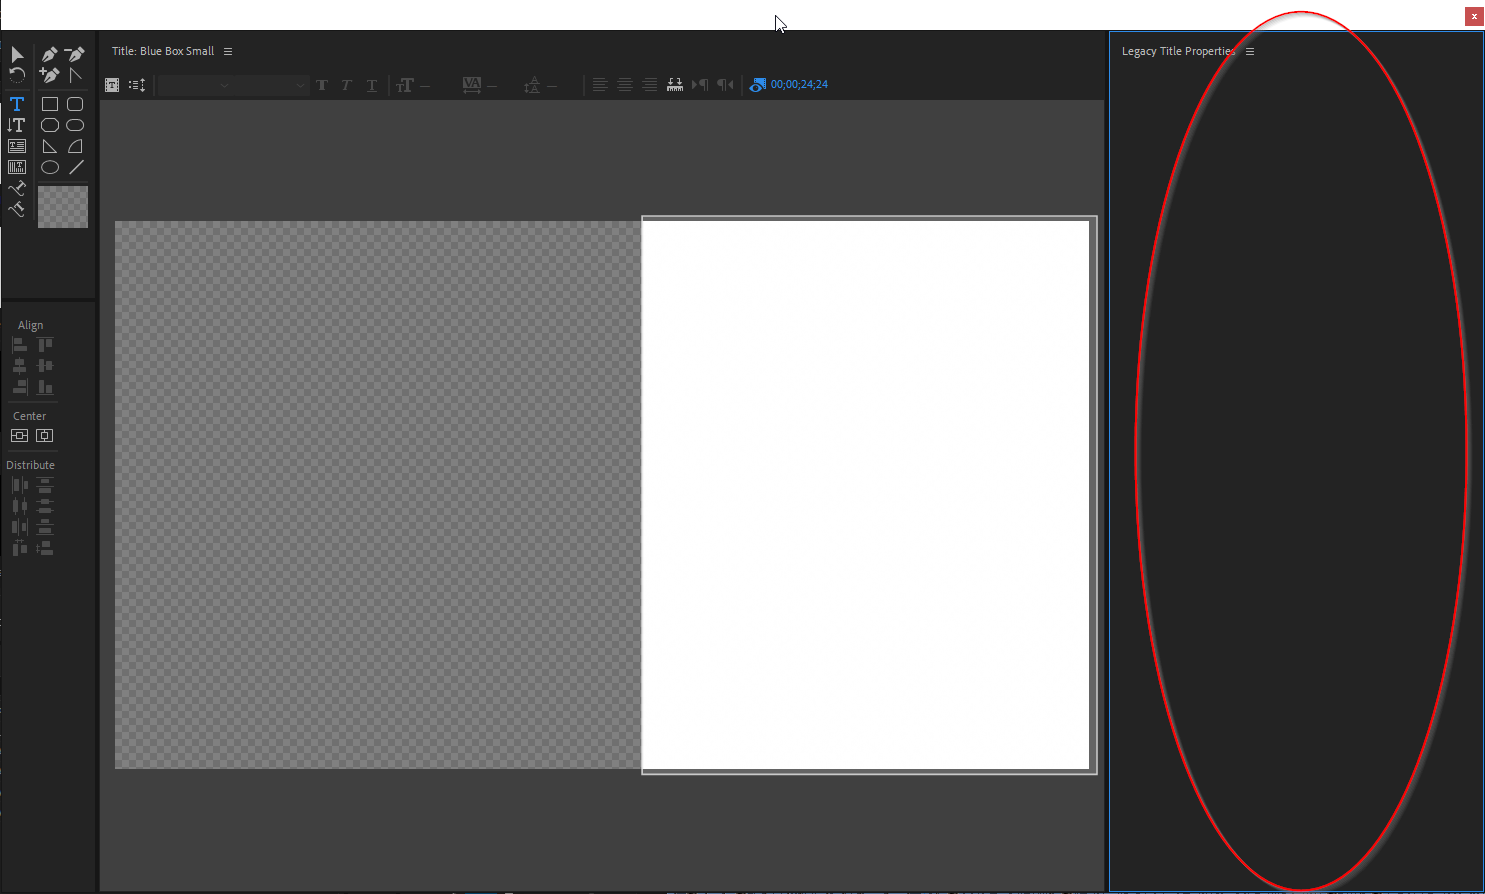Select the Vertical Type tool
The image size is (1485, 894).
coord(17,125)
